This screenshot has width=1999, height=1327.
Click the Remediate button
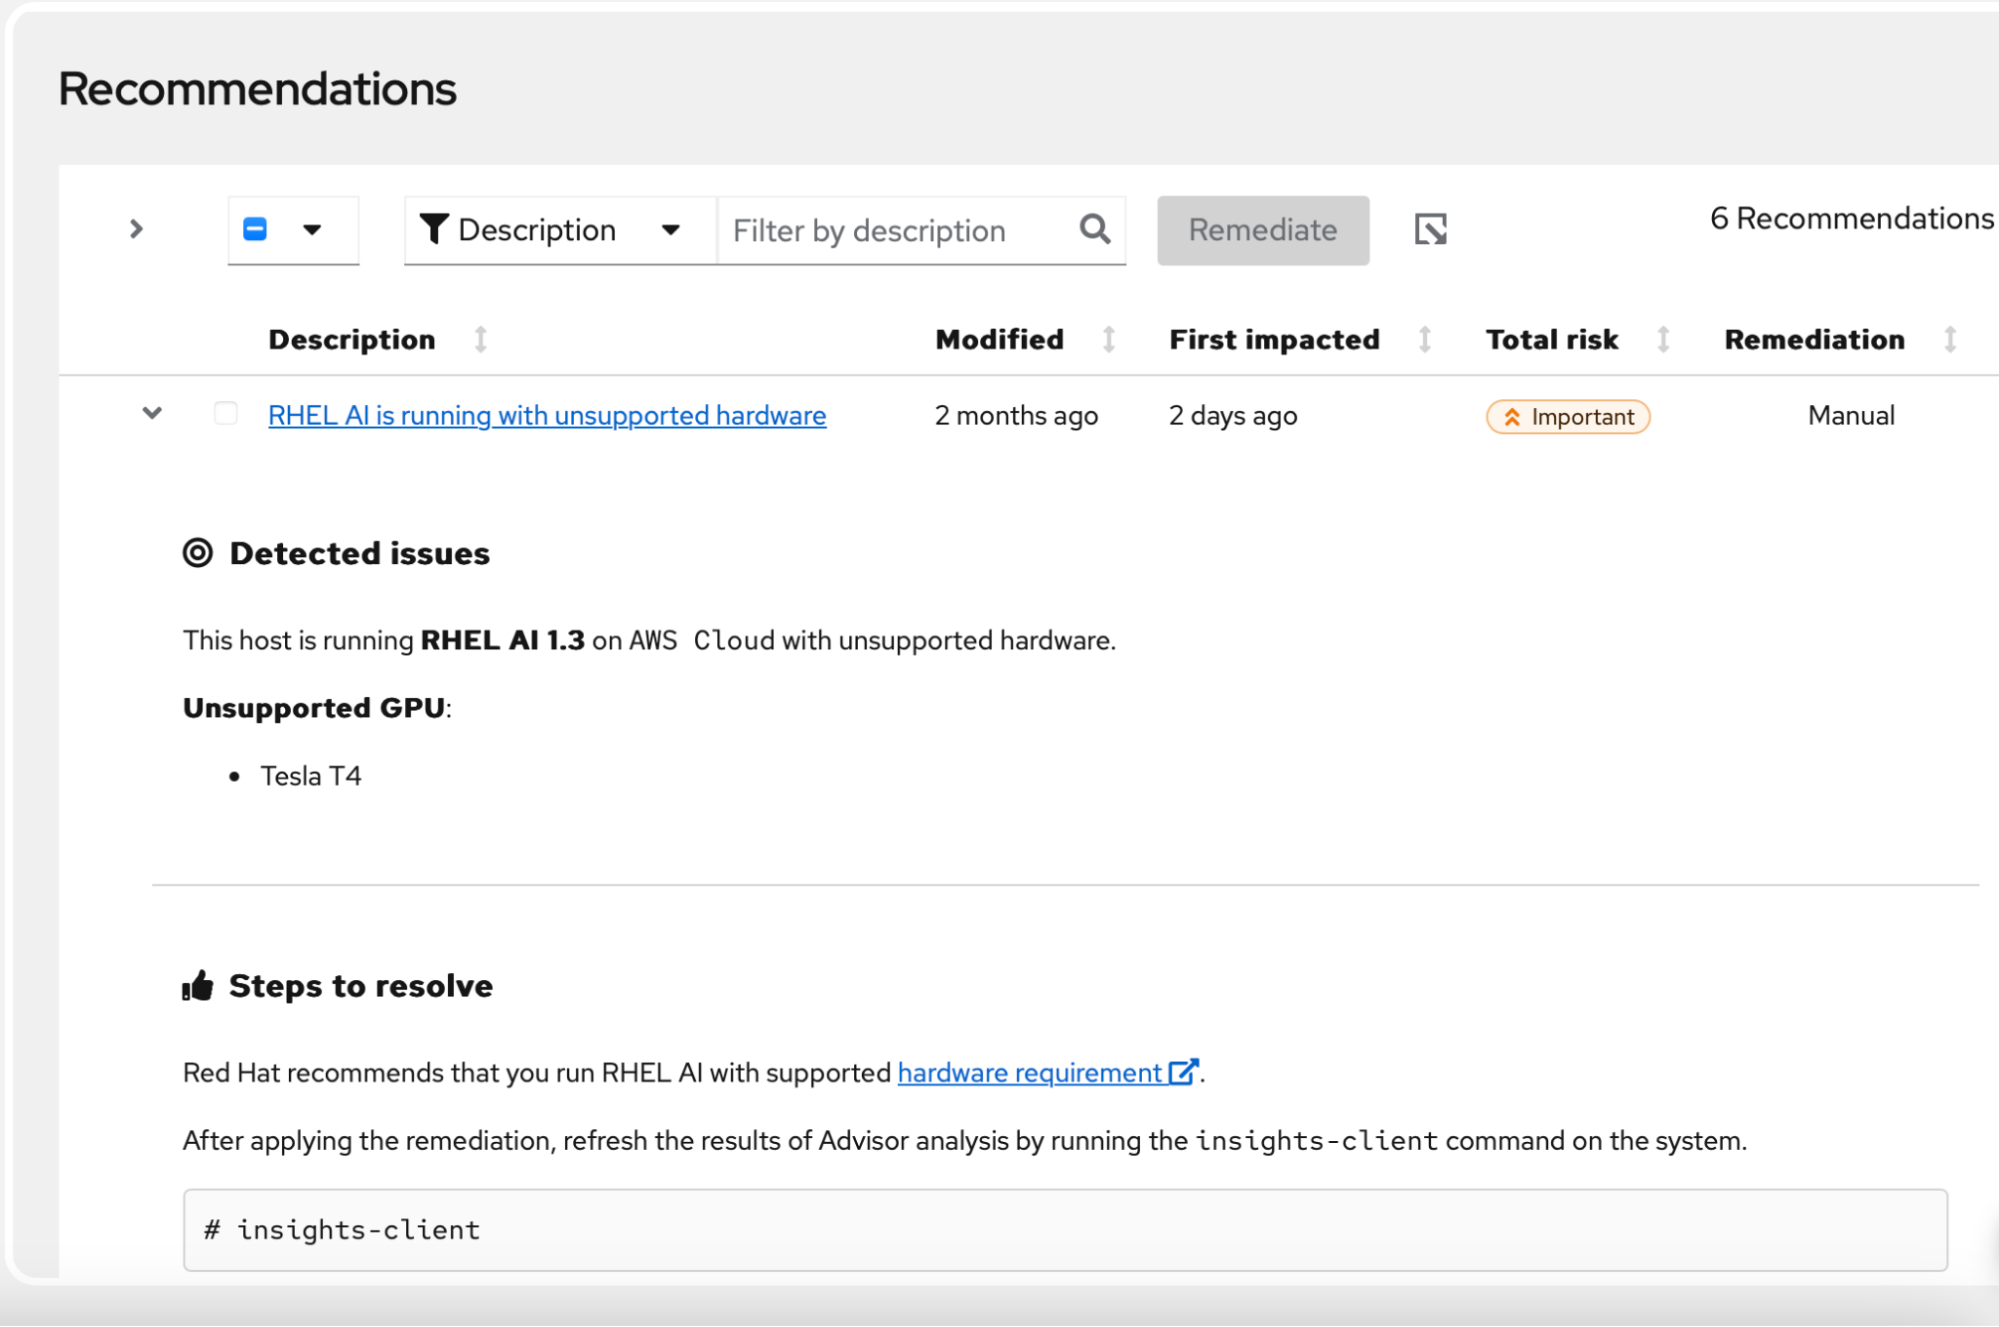tap(1262, 230)
